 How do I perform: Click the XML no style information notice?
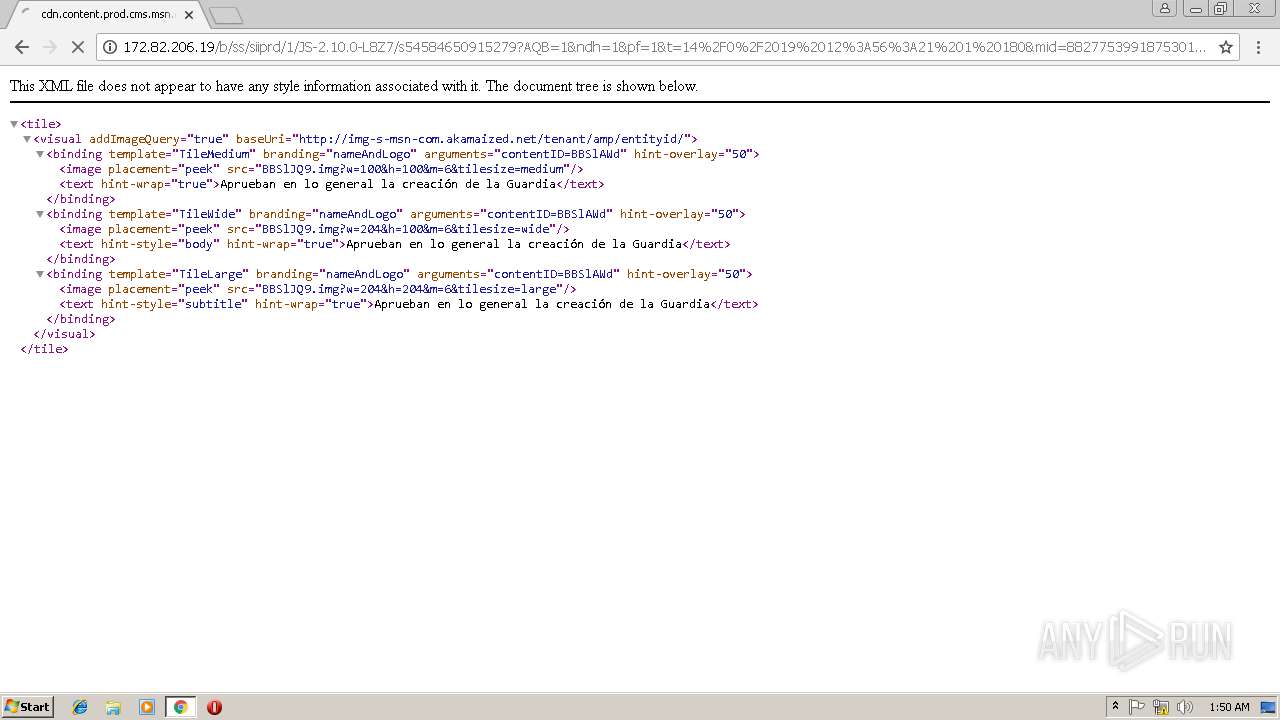pos(354,86)
